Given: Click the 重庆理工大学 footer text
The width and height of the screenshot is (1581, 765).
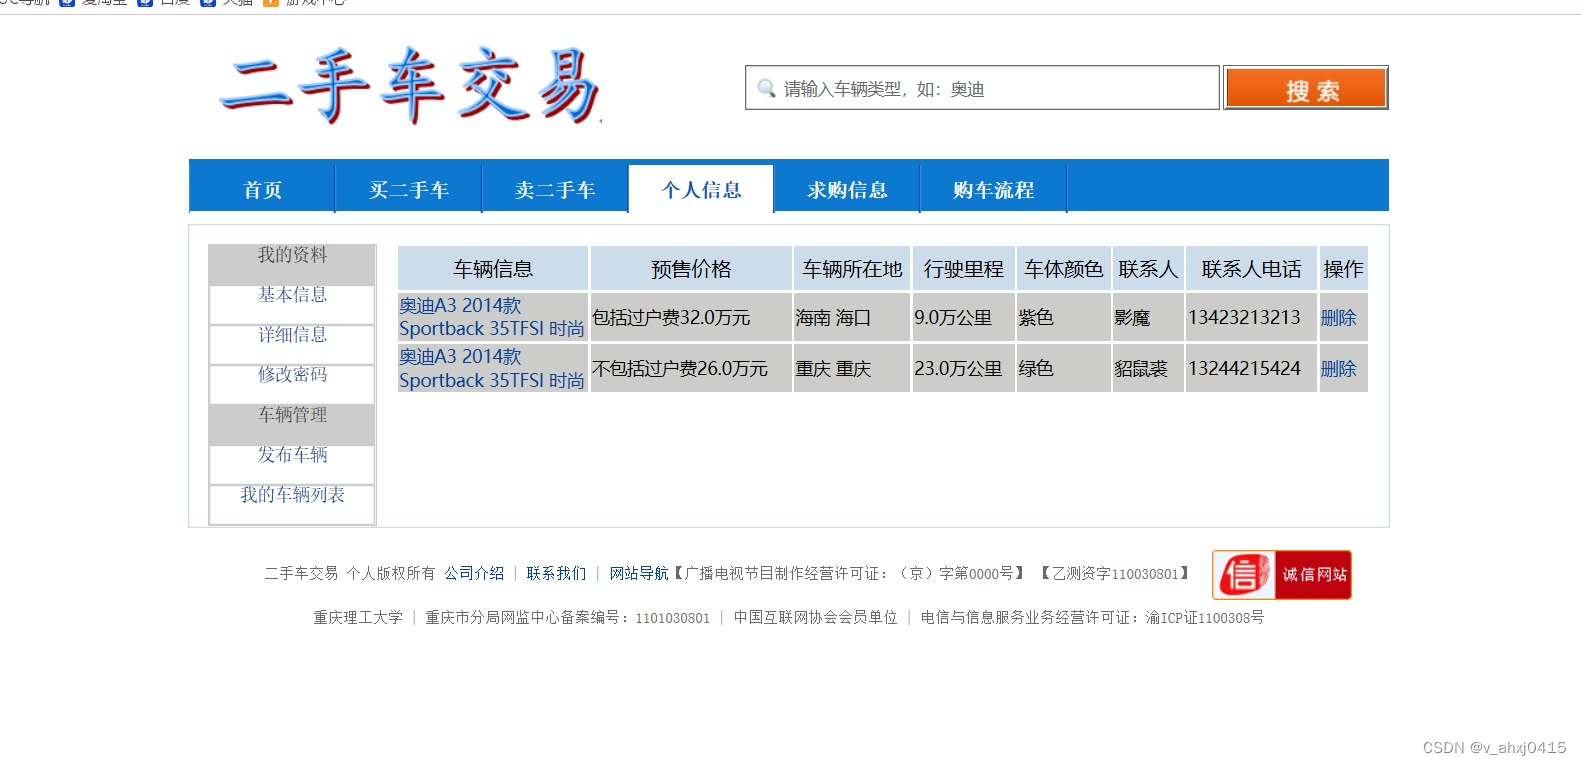Looking at the screenshot, I should tap(358, 617).
